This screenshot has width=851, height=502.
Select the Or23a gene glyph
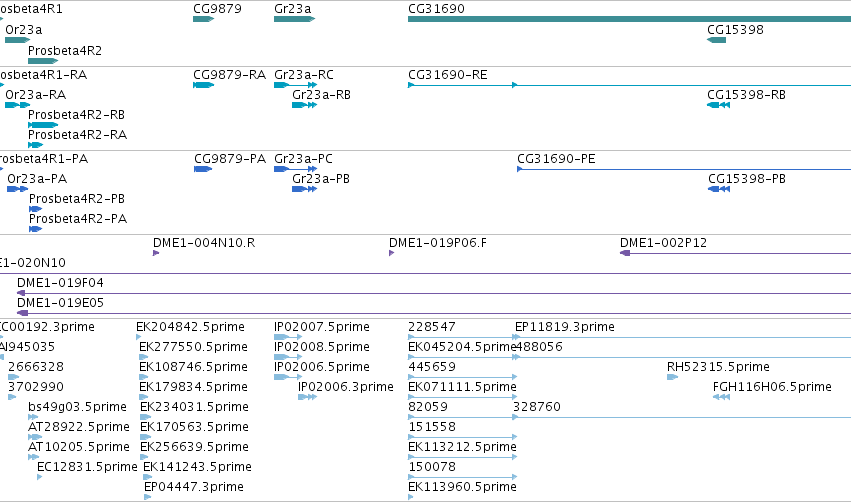pyautogui.click(x=17, y=40)
